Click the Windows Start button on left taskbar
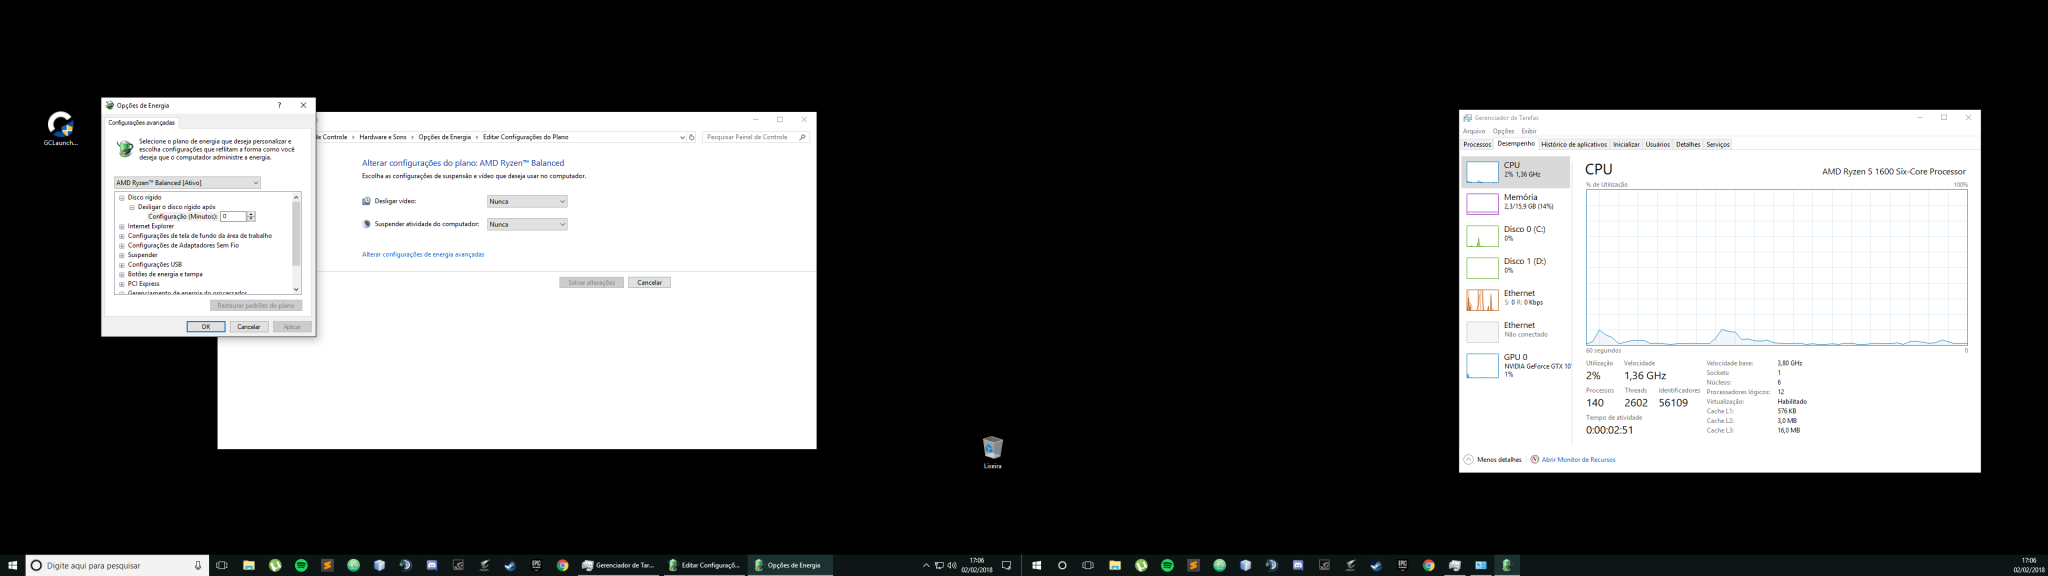Image resolution: width=2048 pixels, height=576 pixels. (12, 565)
